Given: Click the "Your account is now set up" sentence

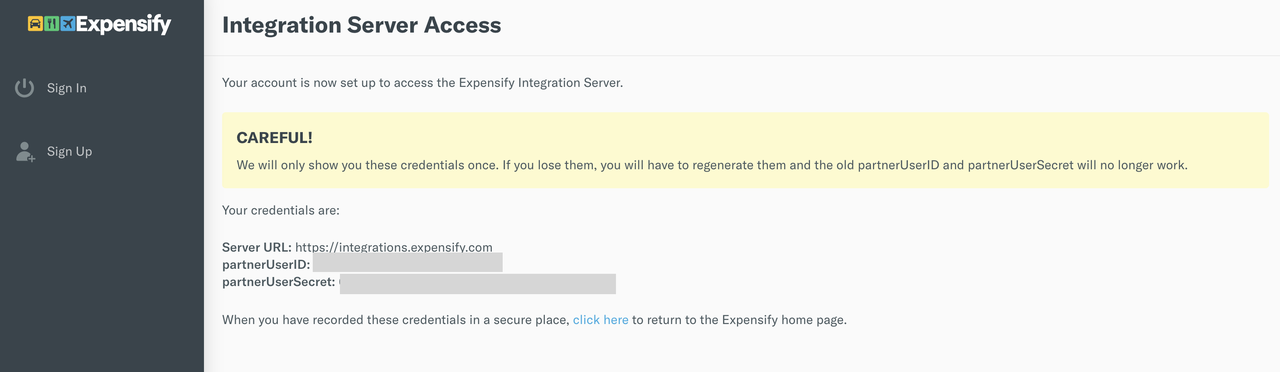Looking at the screenshot, I should (422, 83).
